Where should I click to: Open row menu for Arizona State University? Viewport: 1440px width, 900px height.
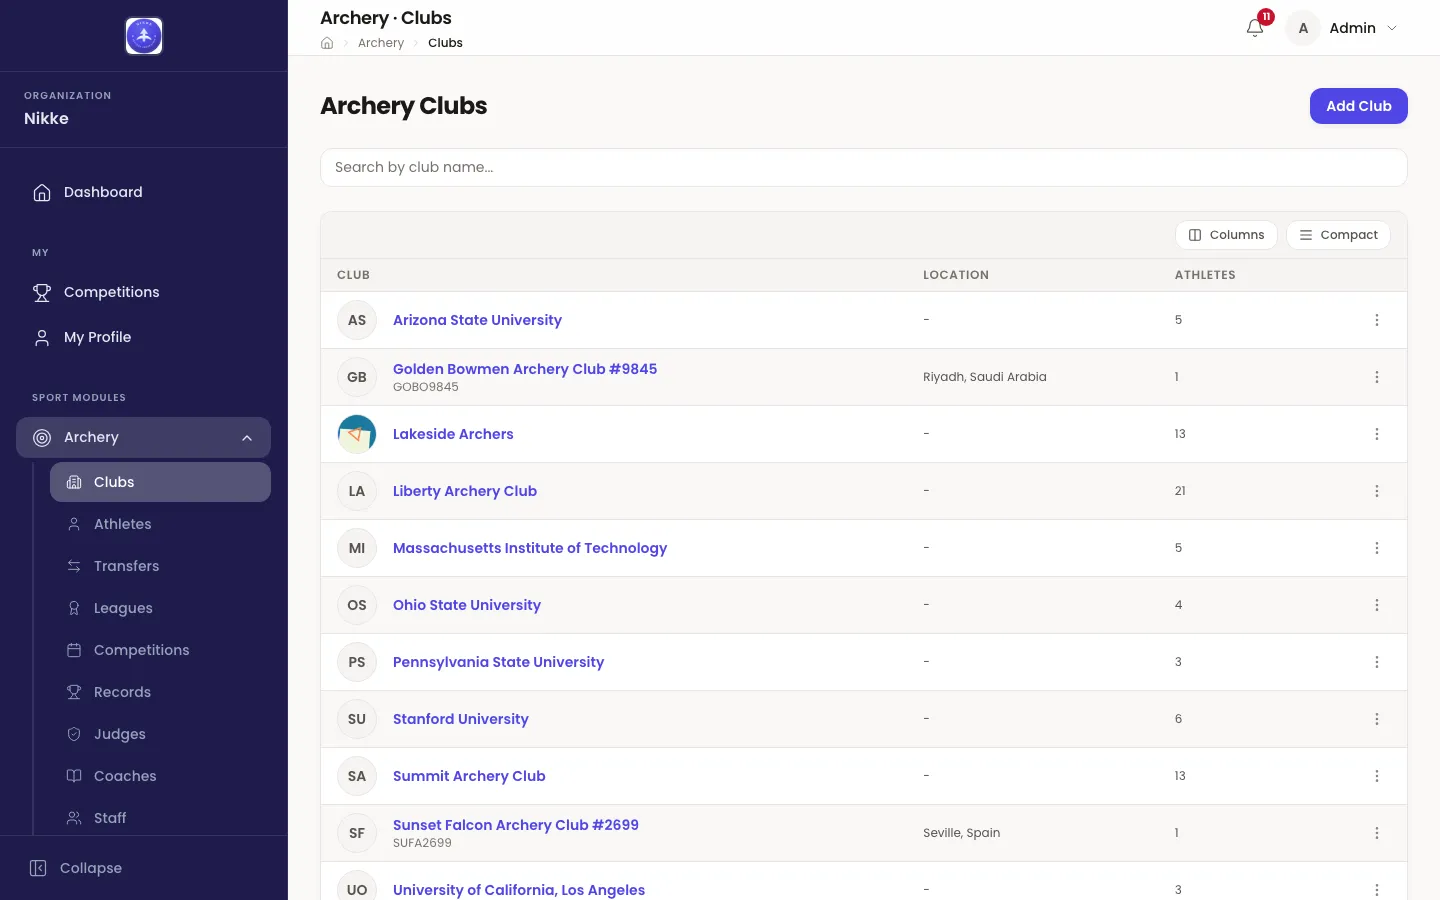tap(1377, 320)
